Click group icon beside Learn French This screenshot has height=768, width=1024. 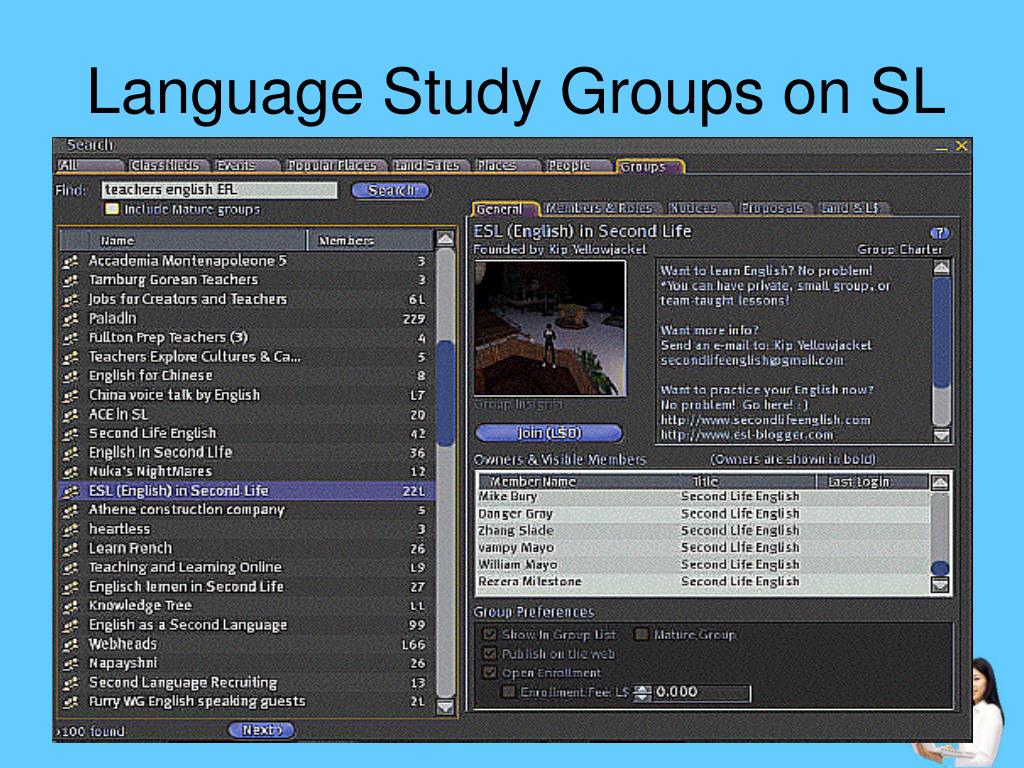coord(71,549)
